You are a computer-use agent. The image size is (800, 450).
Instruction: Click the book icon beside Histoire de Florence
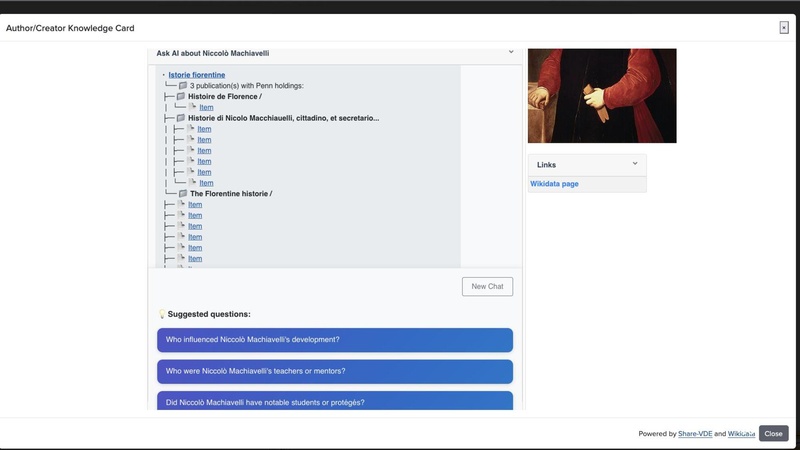point(181,97)
